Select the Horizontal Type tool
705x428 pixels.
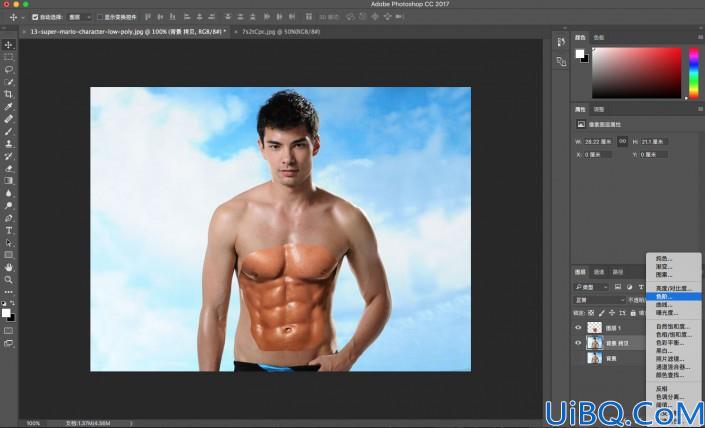point(8,230)
